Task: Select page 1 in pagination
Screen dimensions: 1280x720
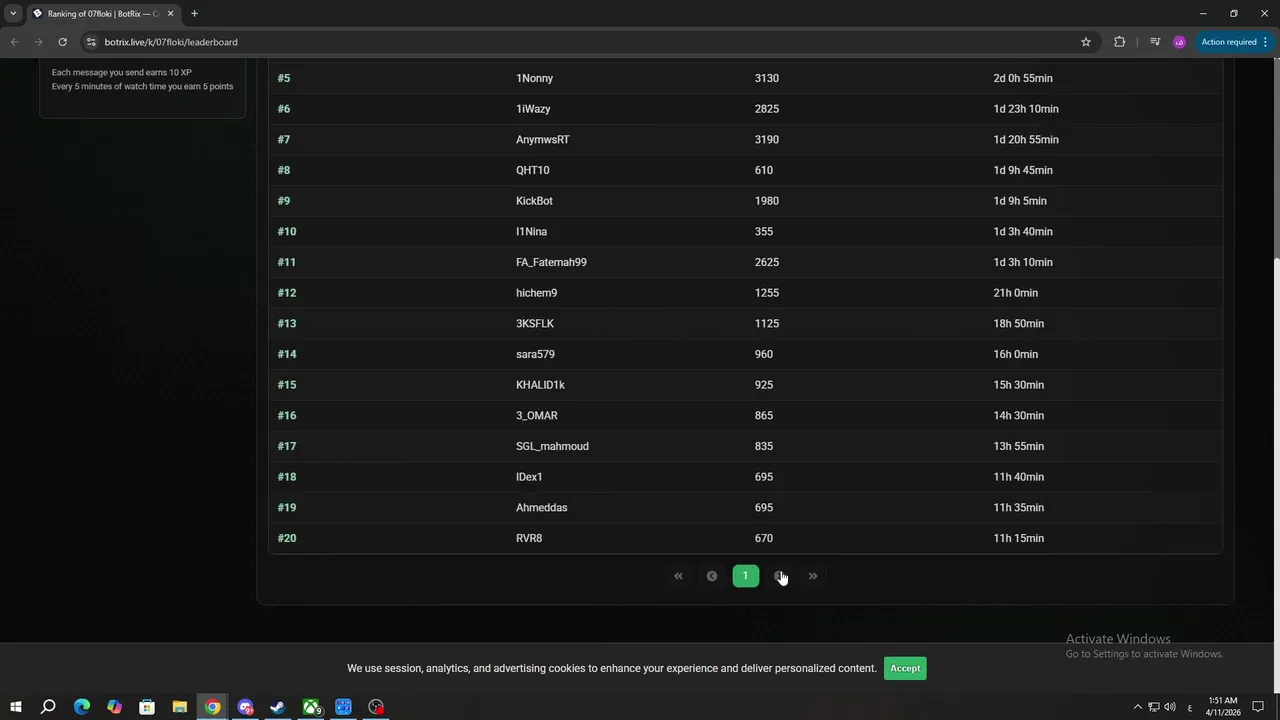Action: coord(745,576)
